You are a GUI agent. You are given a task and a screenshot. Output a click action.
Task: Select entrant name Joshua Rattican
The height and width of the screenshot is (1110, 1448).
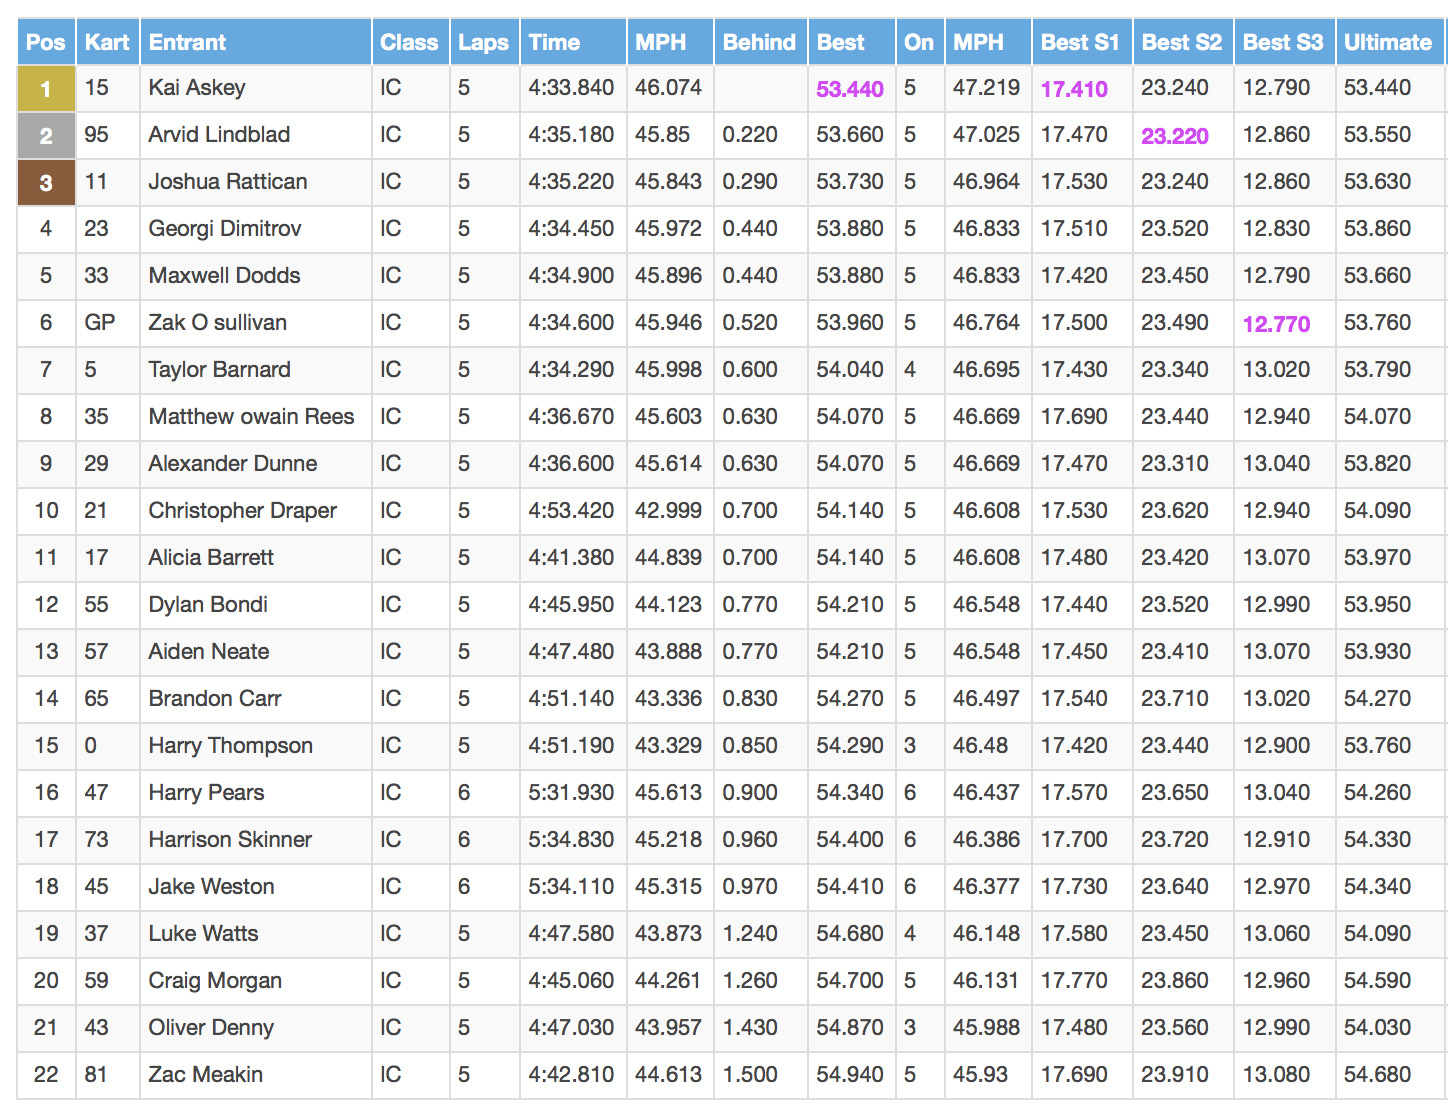tap(228, 182)
